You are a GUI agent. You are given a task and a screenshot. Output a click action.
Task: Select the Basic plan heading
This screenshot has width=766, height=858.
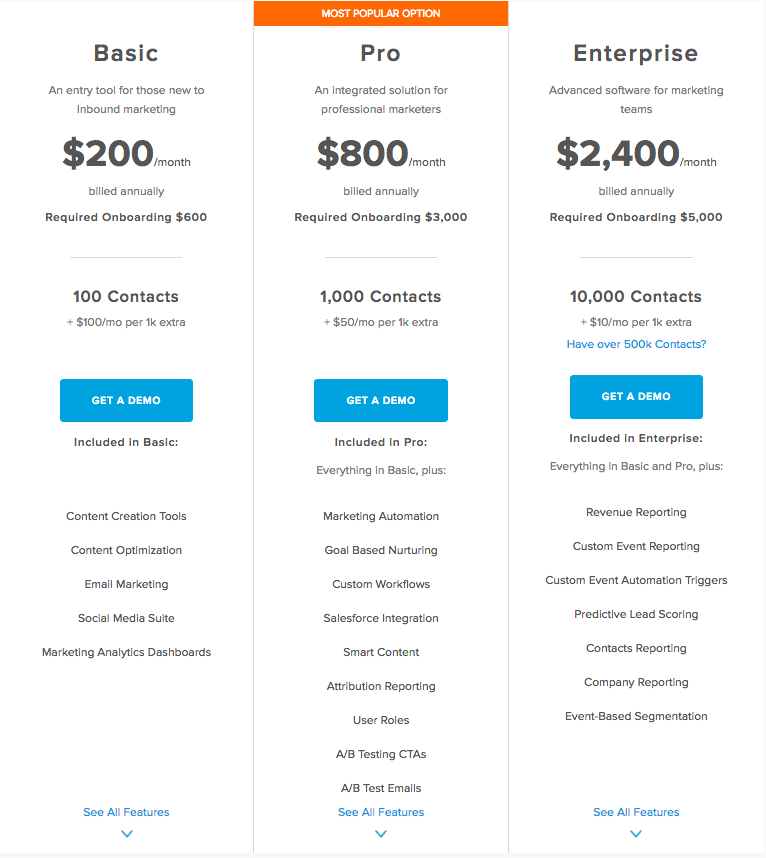click(x=126, y=53)
